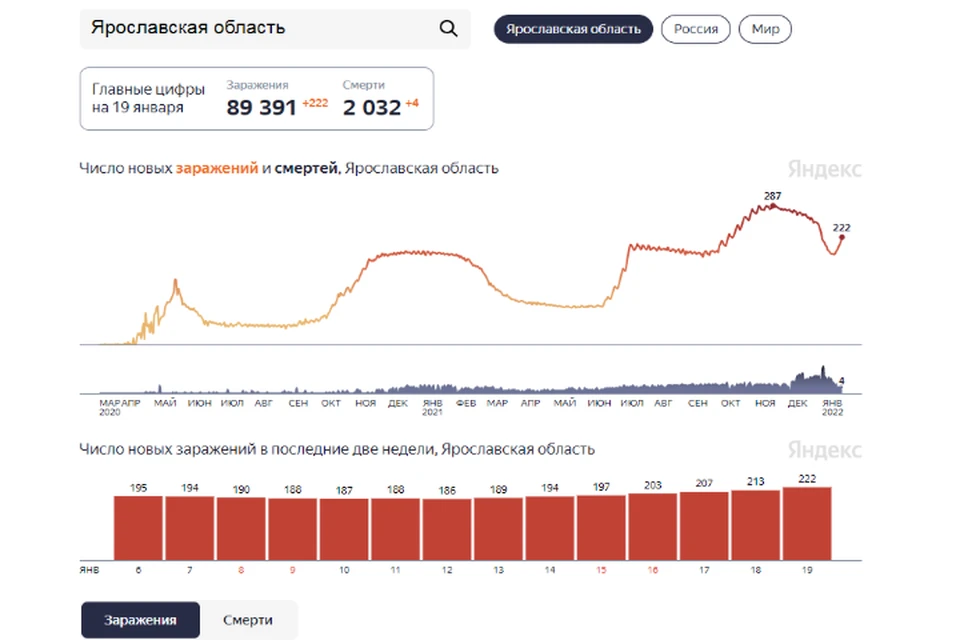Click the 89 391 infections total
960x640 pixels.
click(261, 108)
